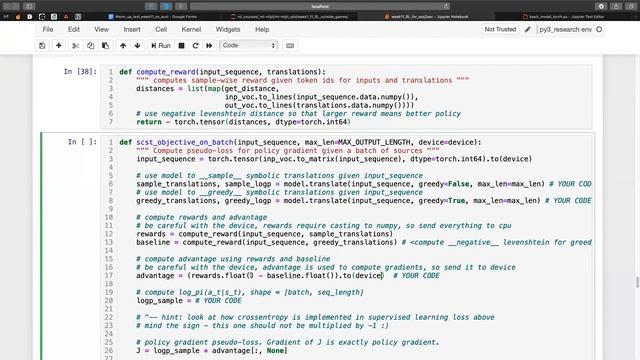Reload the page in Safari address bar
Screen dimensions: 640x360
click(x=446, y=6)
